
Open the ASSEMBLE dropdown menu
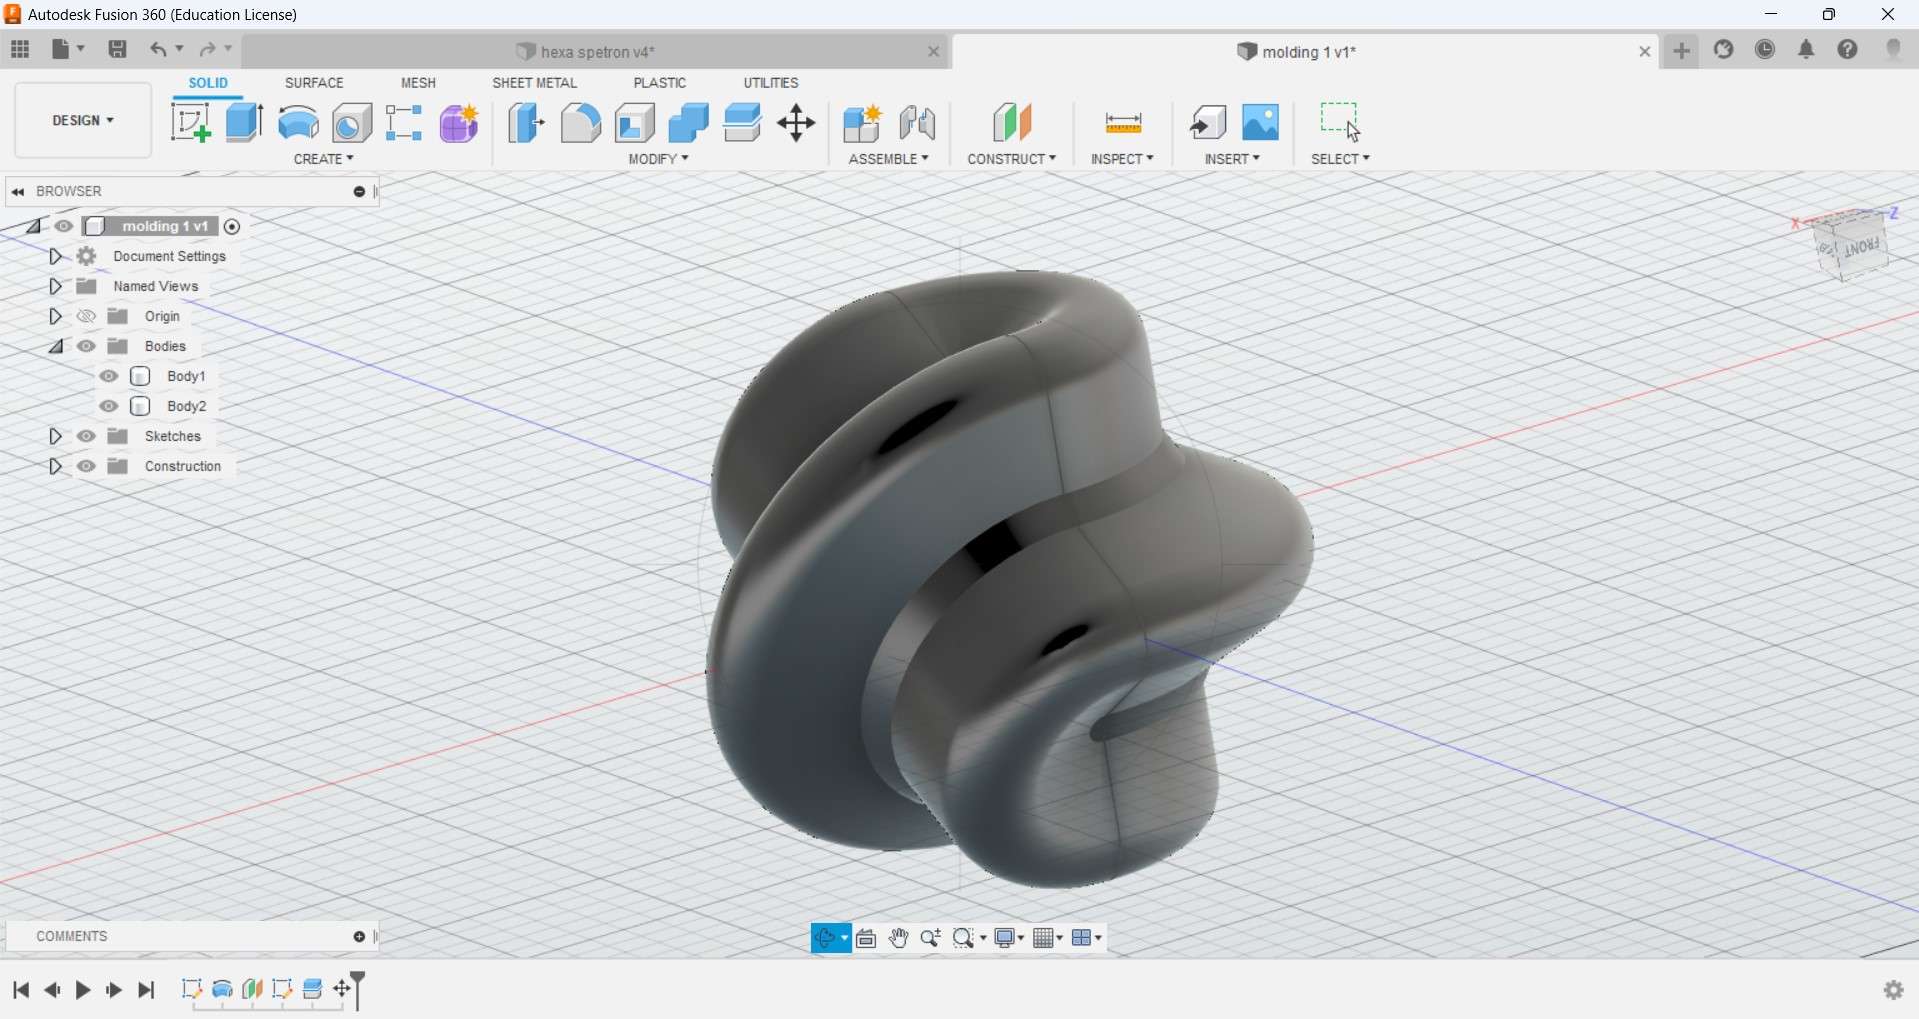pyautogui.click(x=889, y=159)
